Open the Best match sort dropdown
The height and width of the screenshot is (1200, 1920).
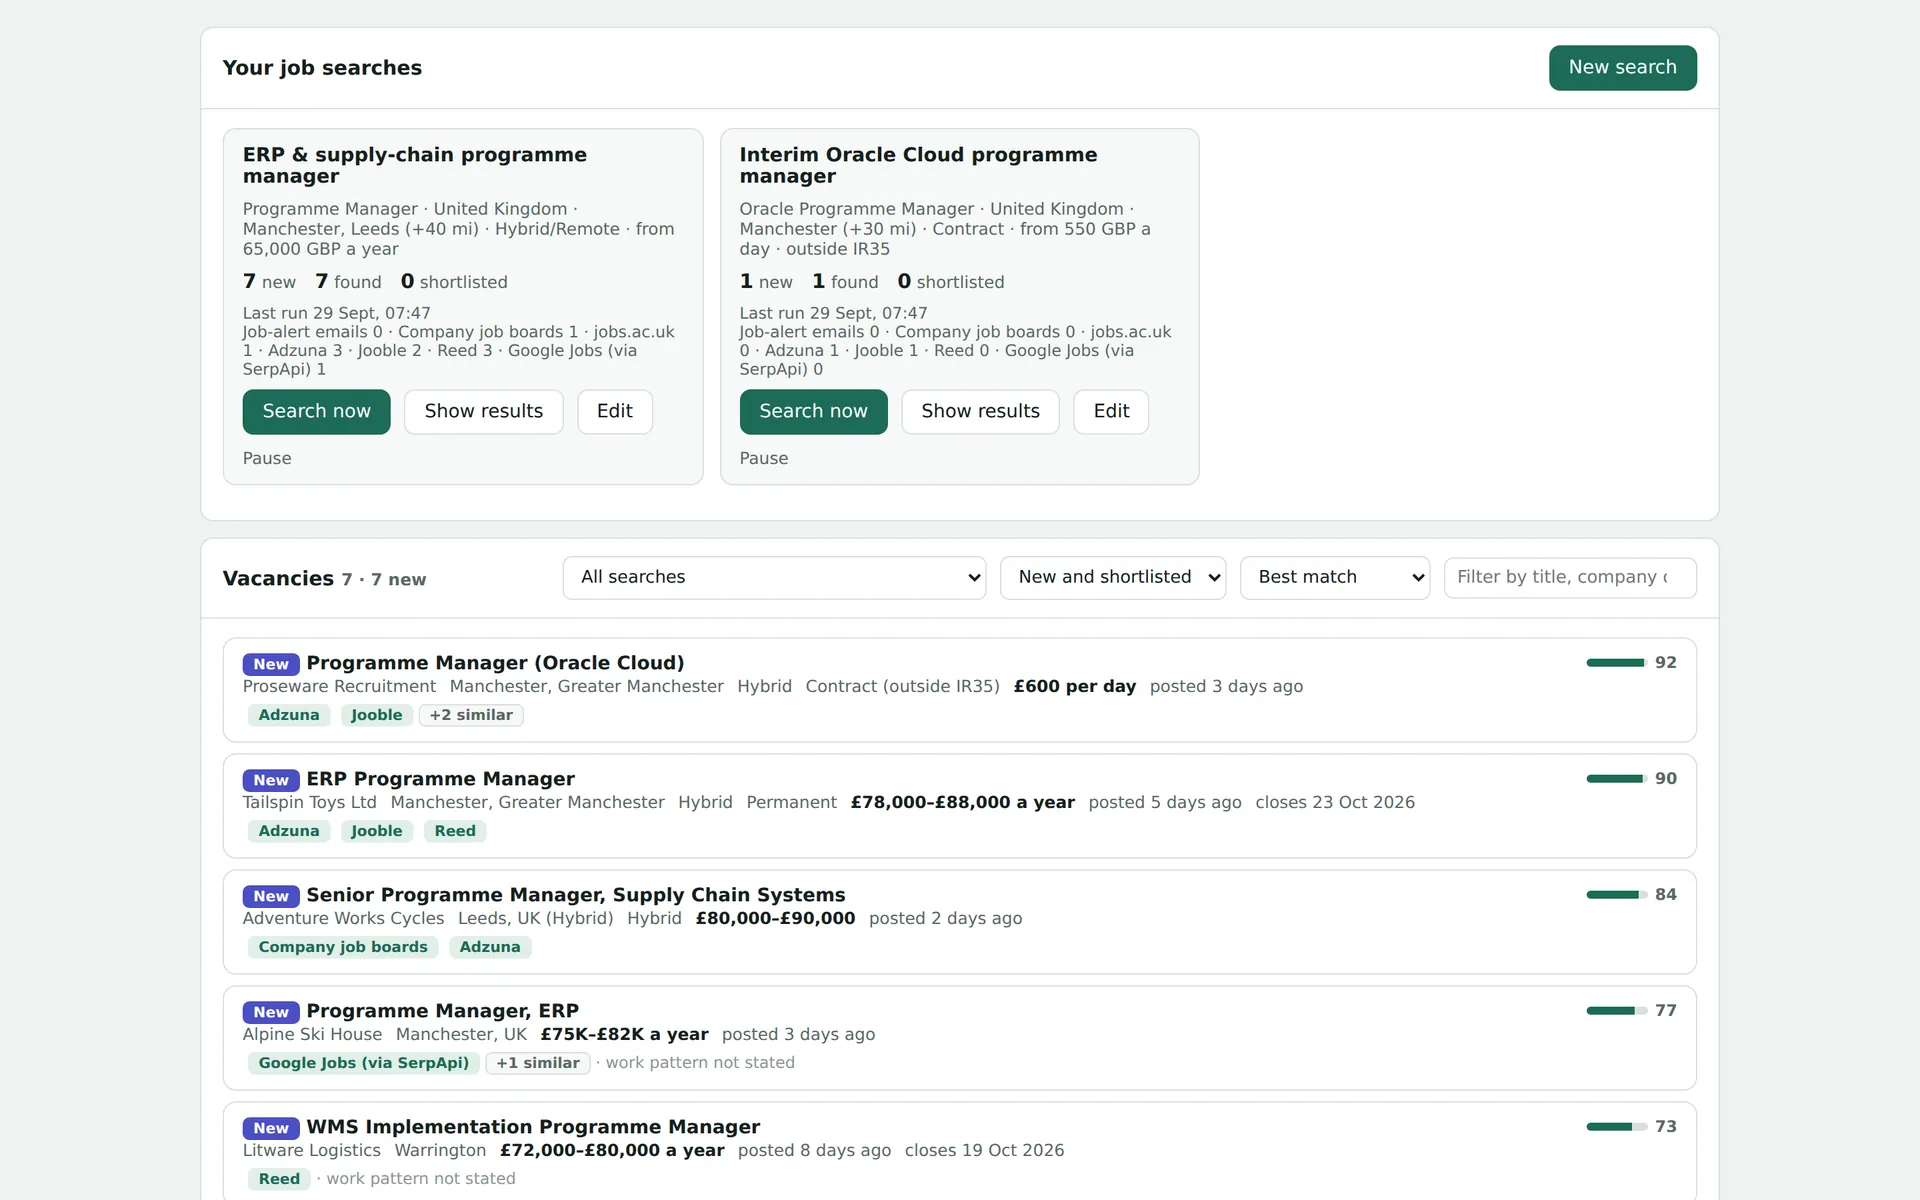(x=1335, y=577)
